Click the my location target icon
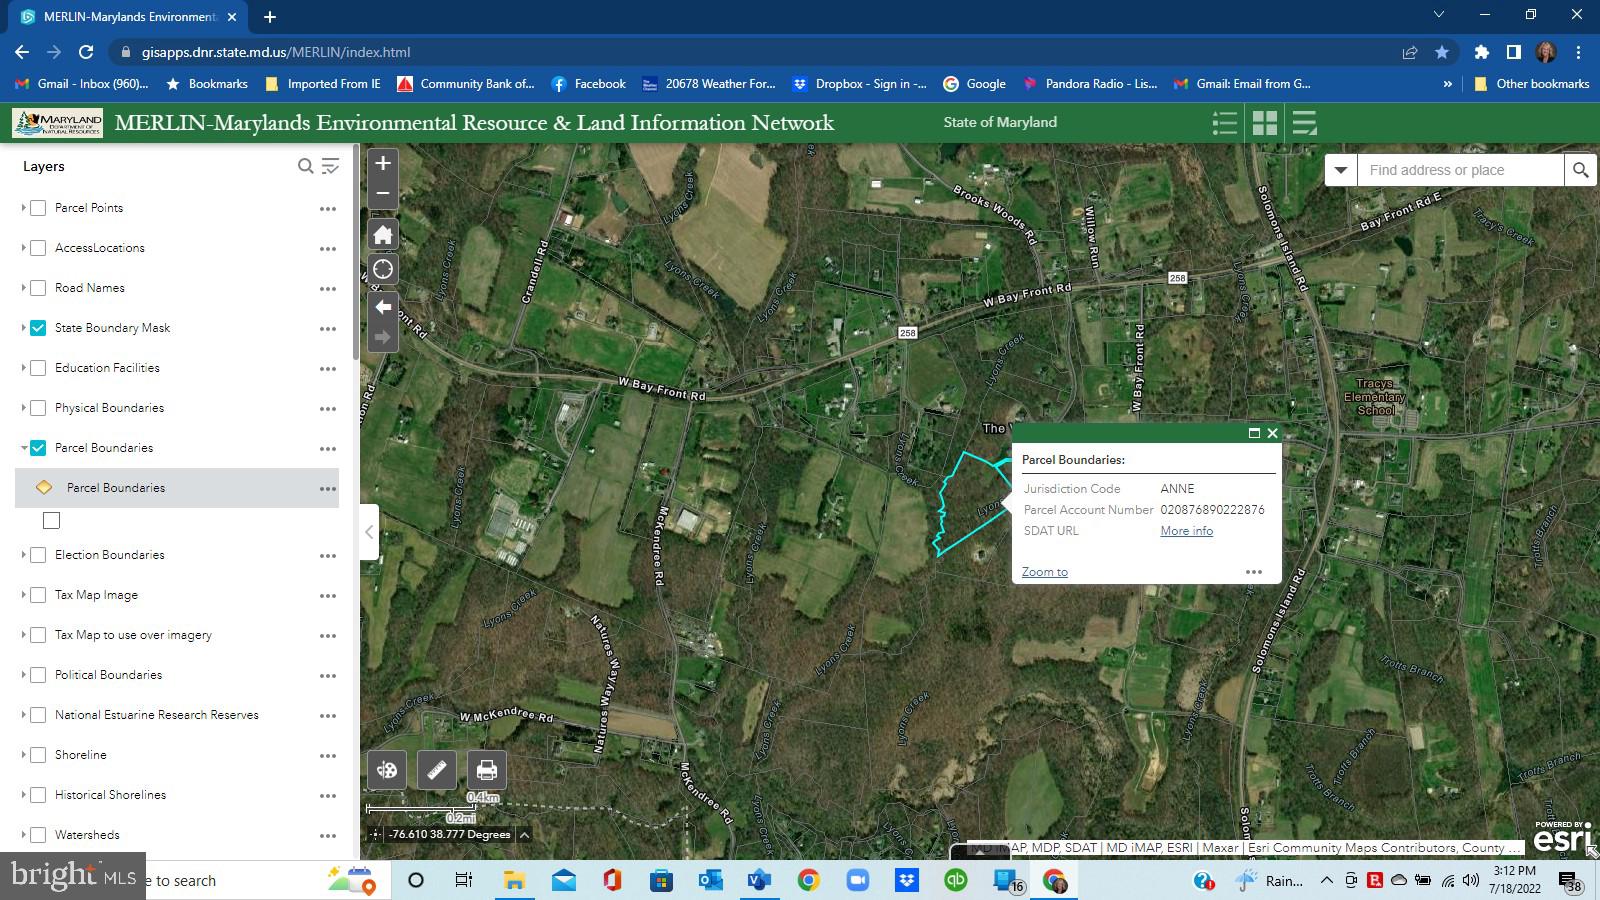 coord(383,270)
